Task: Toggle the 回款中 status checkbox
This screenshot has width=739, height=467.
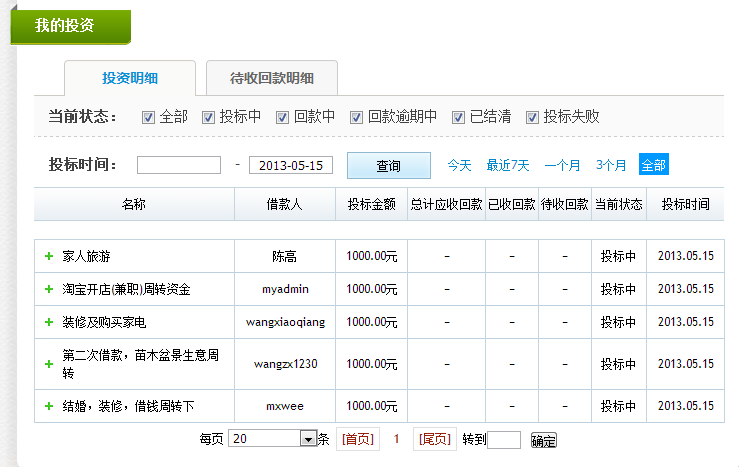Action: [282, 117]
